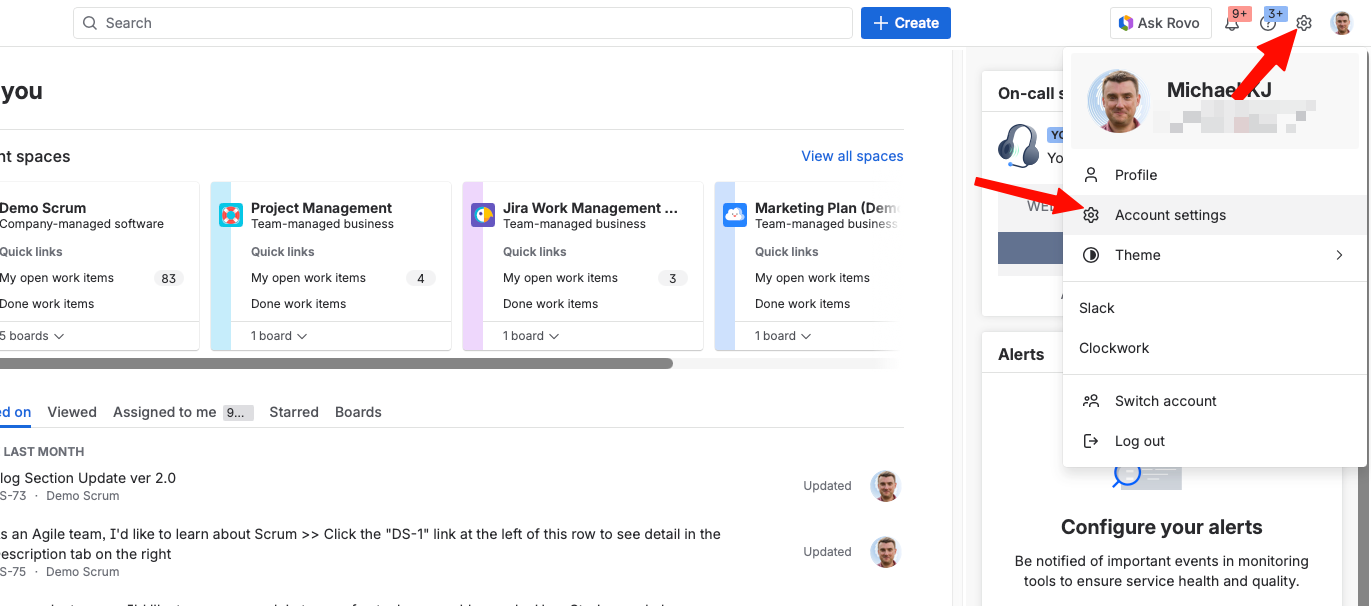
Task: Expand the Theme submenu
Action: tap(1215, 255)
